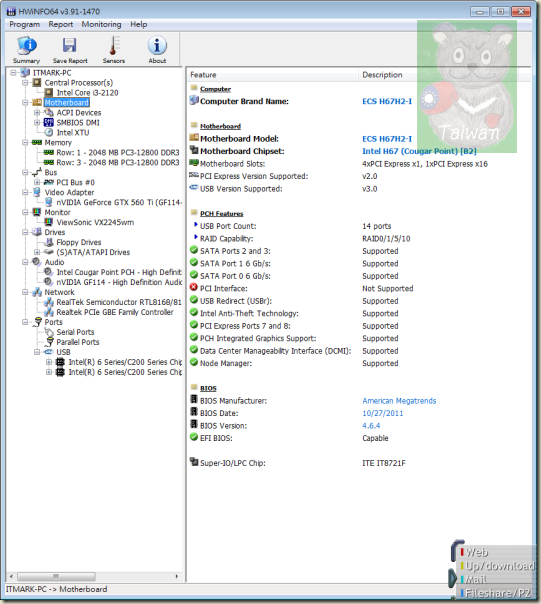The image size is (541, 604).
Task: Select the ITMARK-PC computer icon in tree
Action: (25, 72)
